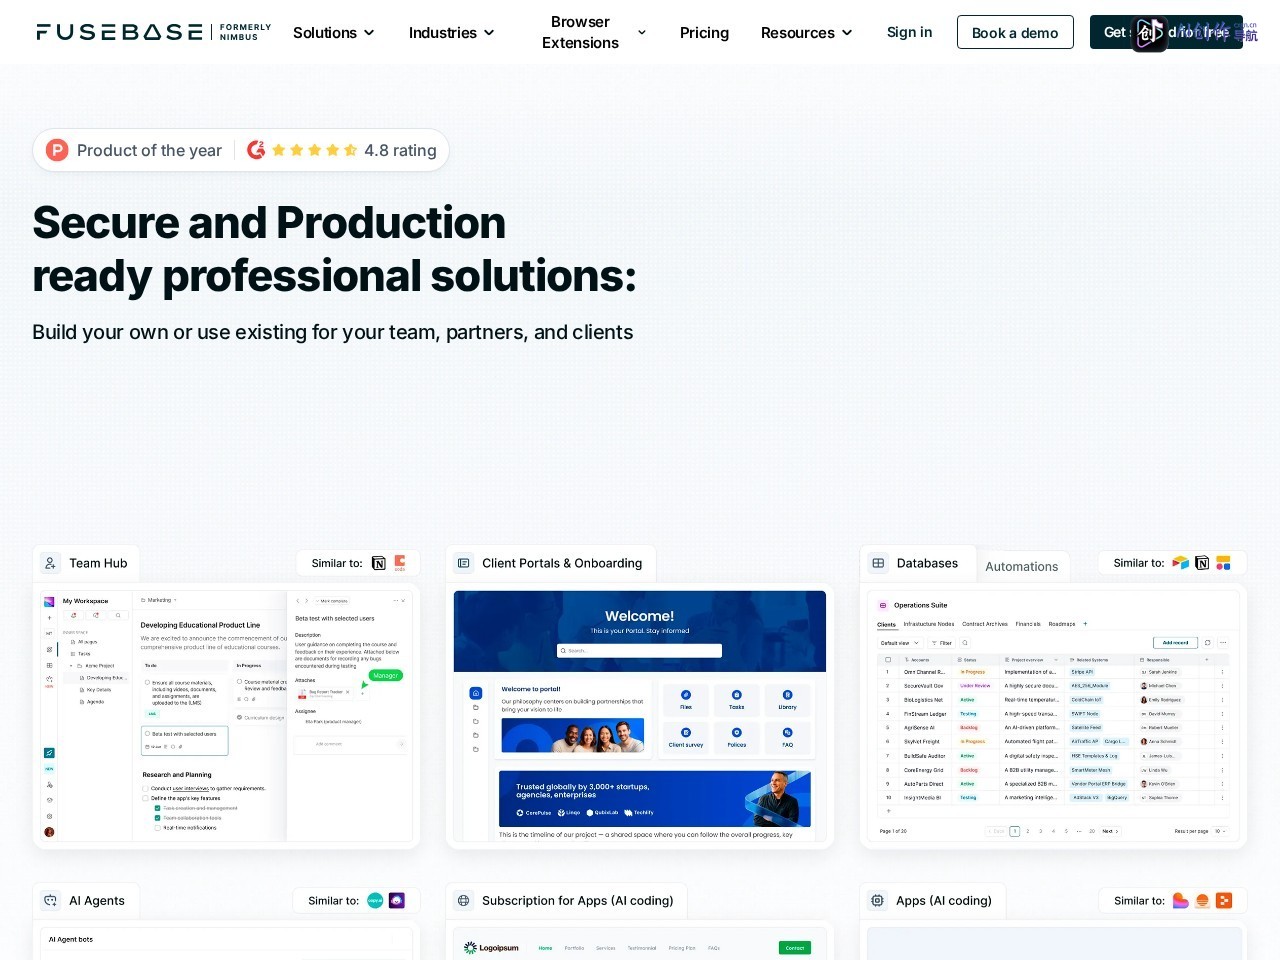The height and width of the screenshot is (960, 1280).
Task: Check the 'Define the app's key features' box
Action: tap(146, 798)
